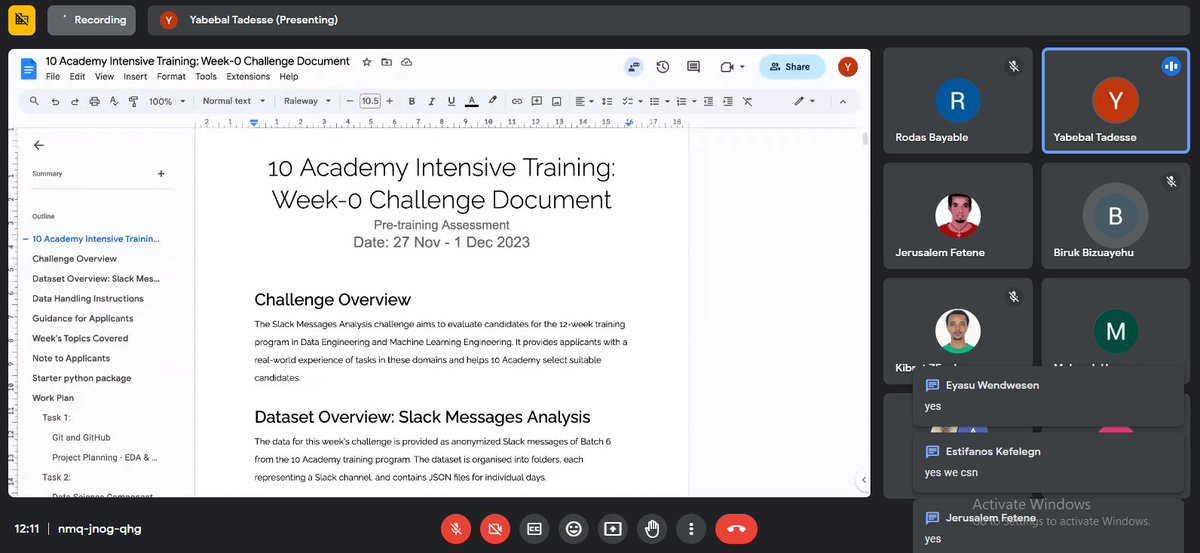1200x553 pixels.
Task: Open more options three-dot menu in Meet
Action: 691,529
